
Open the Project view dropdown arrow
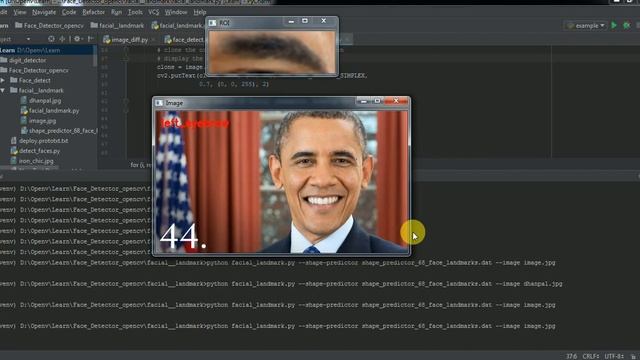(28, 39)
